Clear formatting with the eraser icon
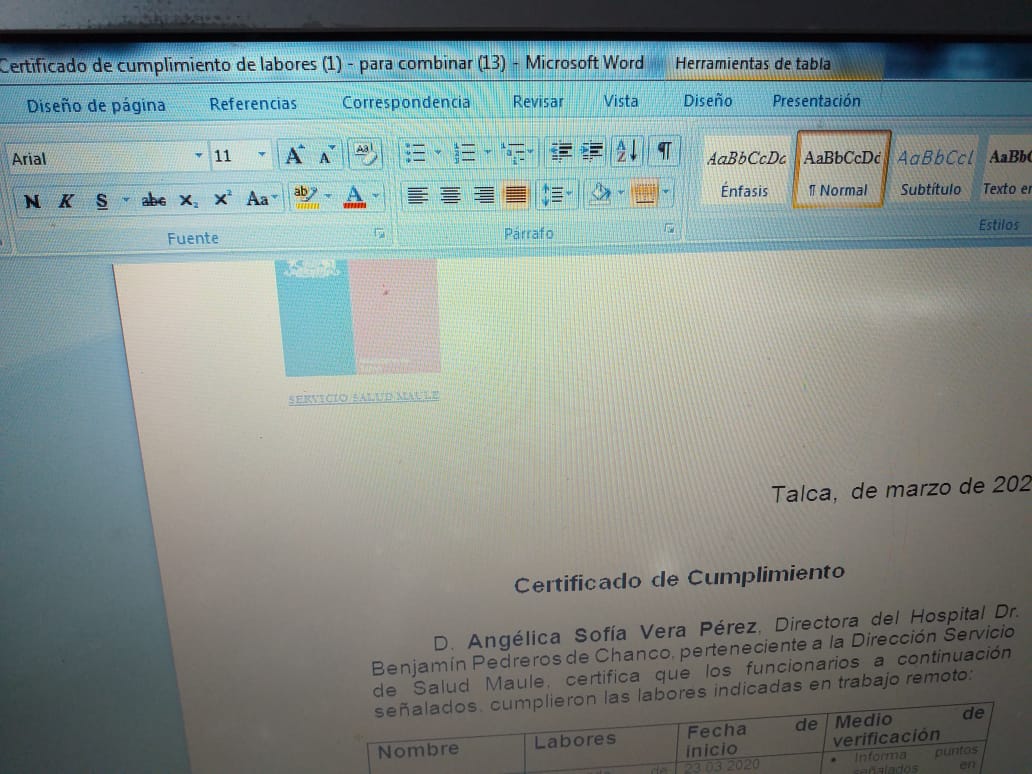Screen dimensions: 1032x774 [x=364, y=154]
